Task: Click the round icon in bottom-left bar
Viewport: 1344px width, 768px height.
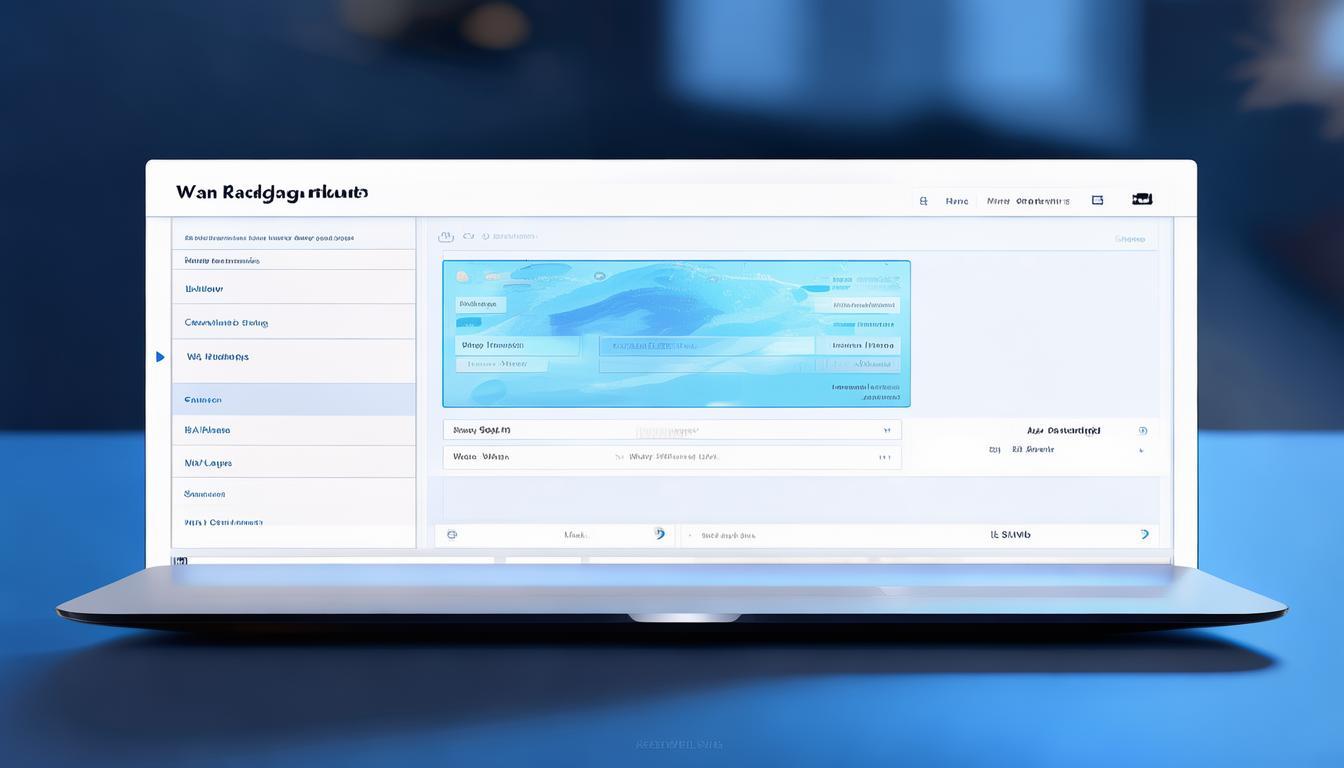Action: (x=452, y=535)
